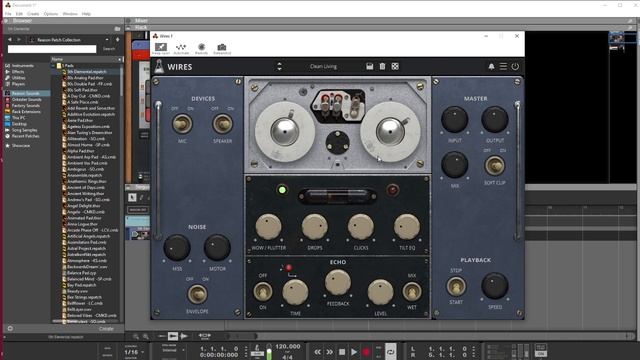The width and height of the screenshot is (640, 360).
Task: Click the MOTOR noise knob
Action: pos(217,247)
